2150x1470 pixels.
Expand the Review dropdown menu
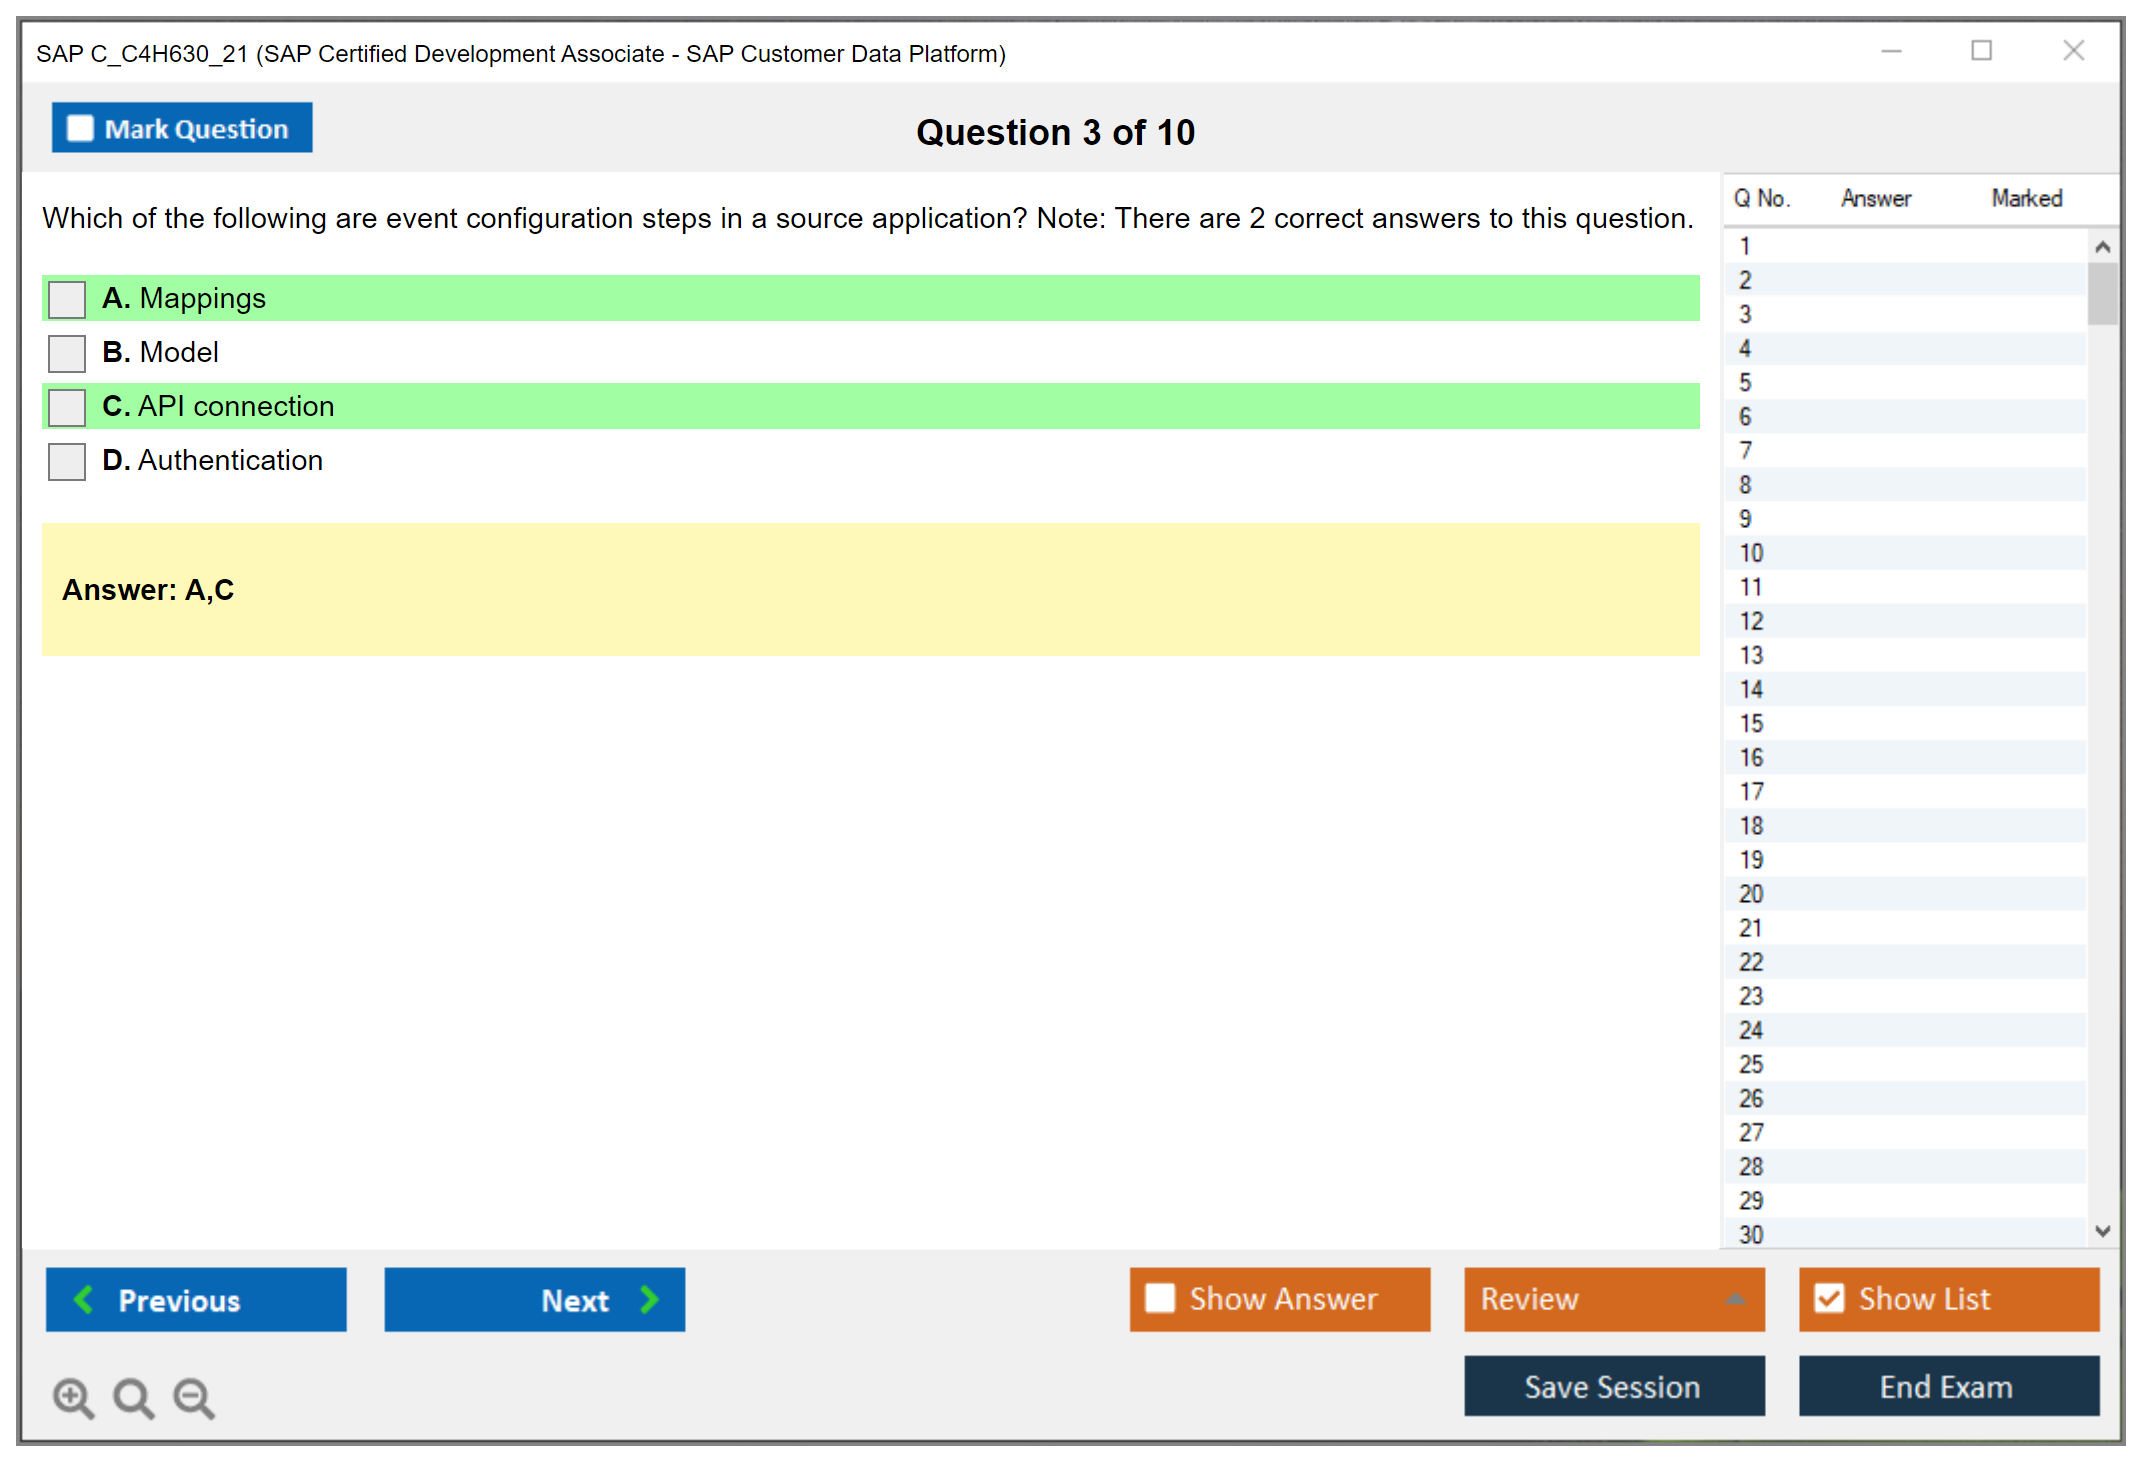tap(1735, 1299)
